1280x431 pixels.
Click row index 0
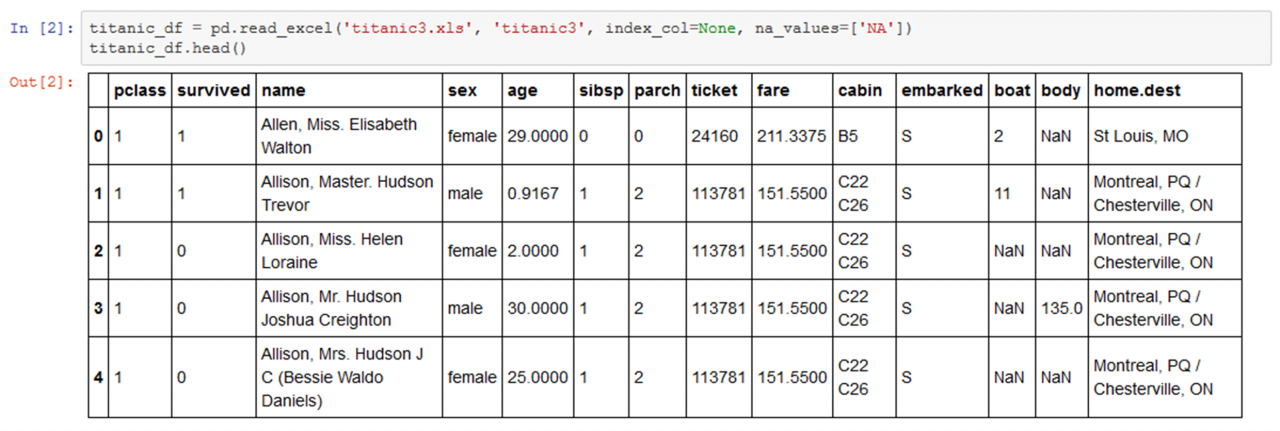98,136
